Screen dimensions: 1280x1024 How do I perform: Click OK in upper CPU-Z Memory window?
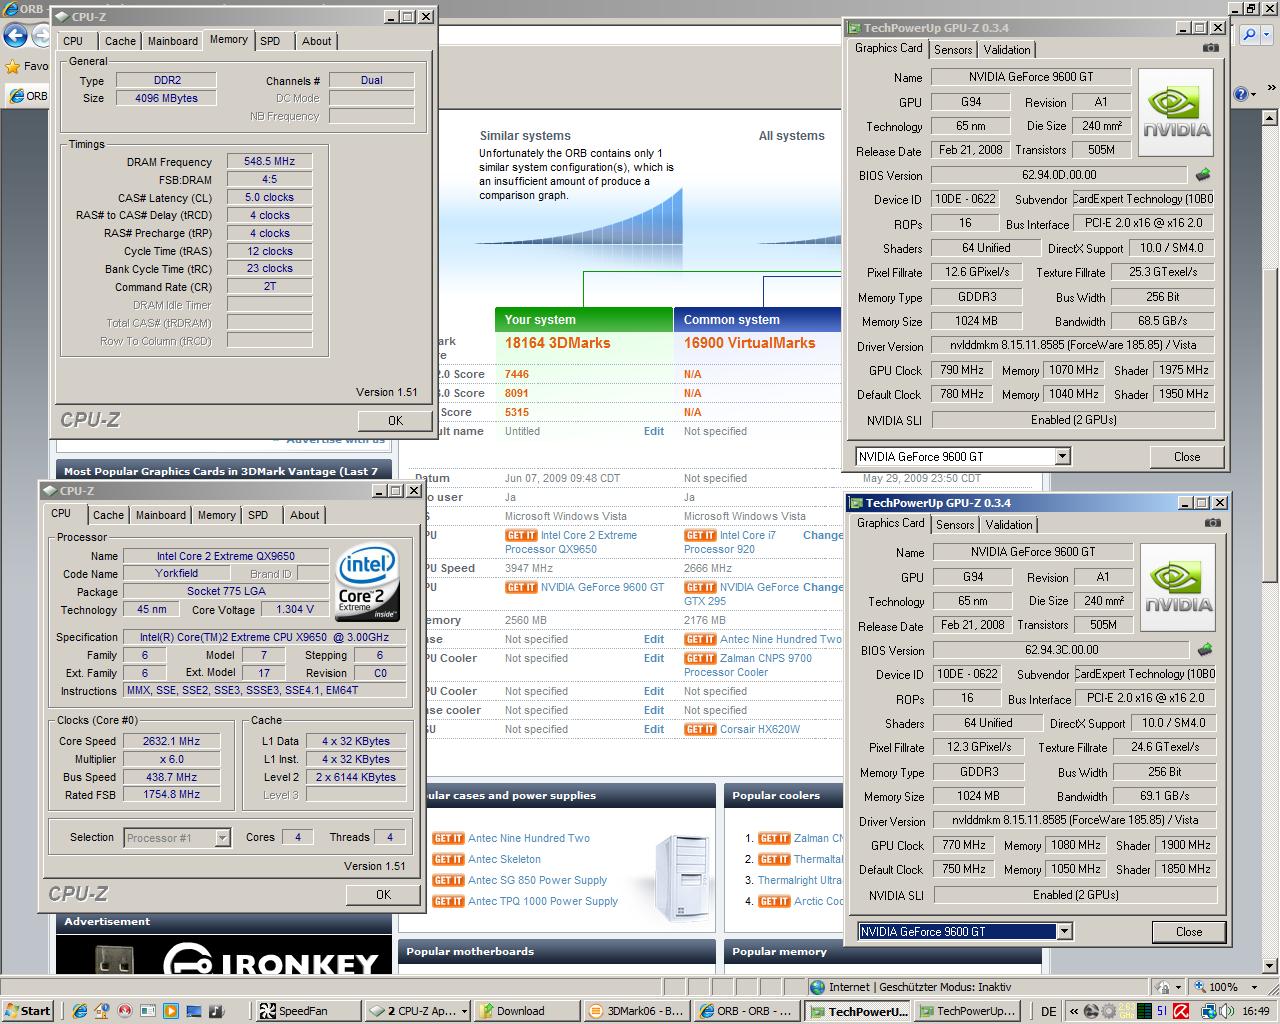click(x=395, y=421)
